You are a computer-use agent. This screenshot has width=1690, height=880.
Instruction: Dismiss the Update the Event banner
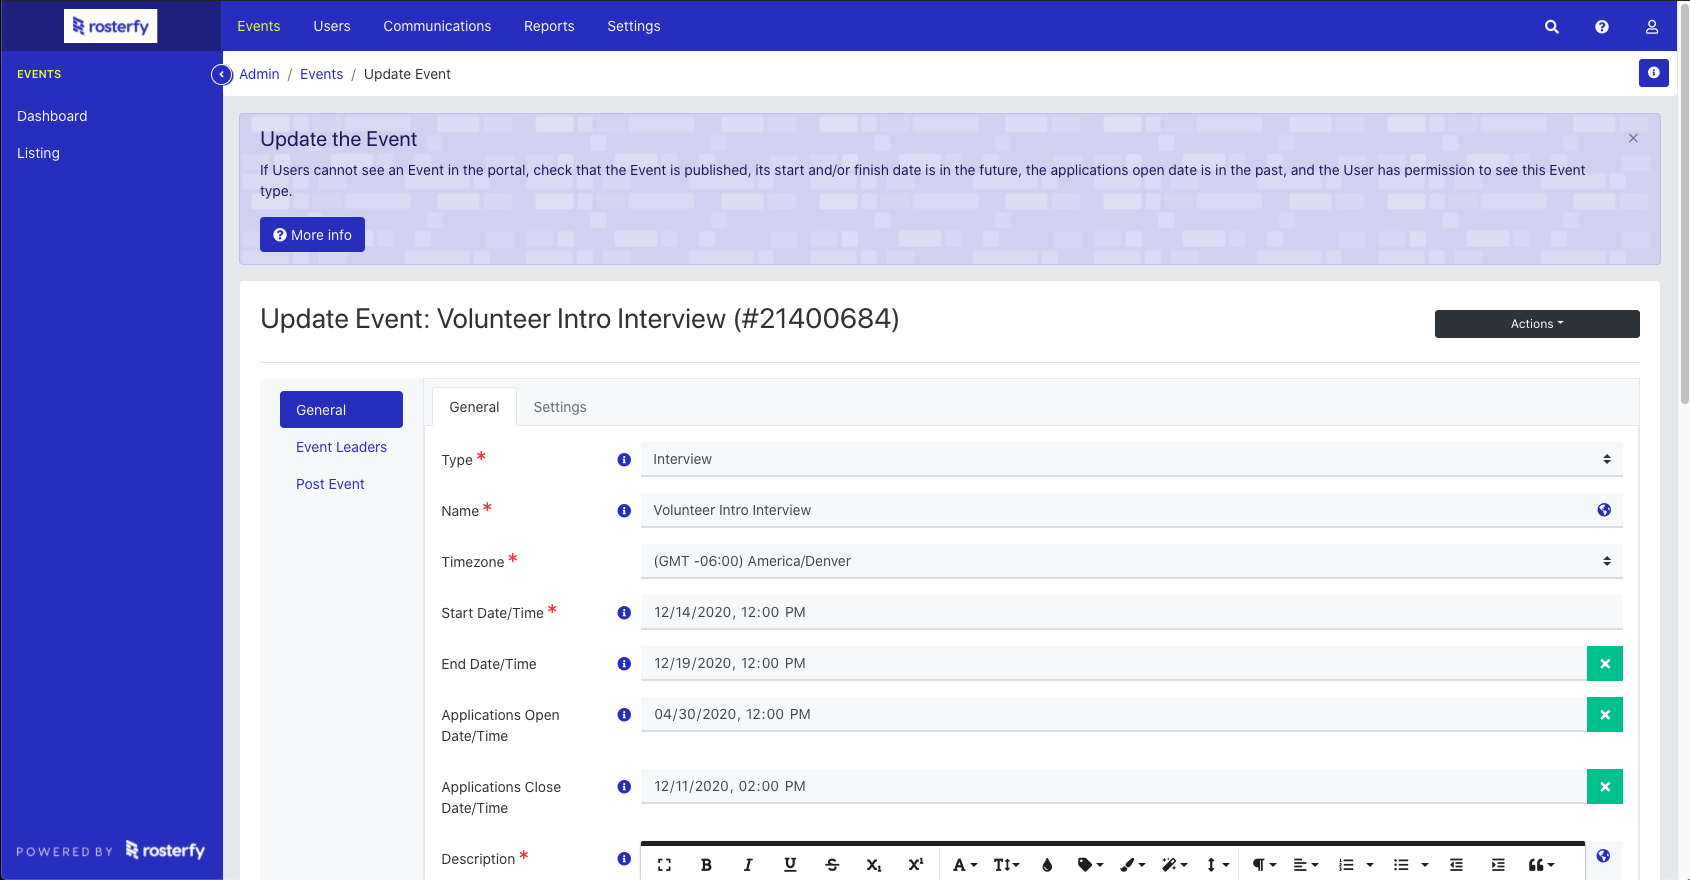(x=1633, y=138)
